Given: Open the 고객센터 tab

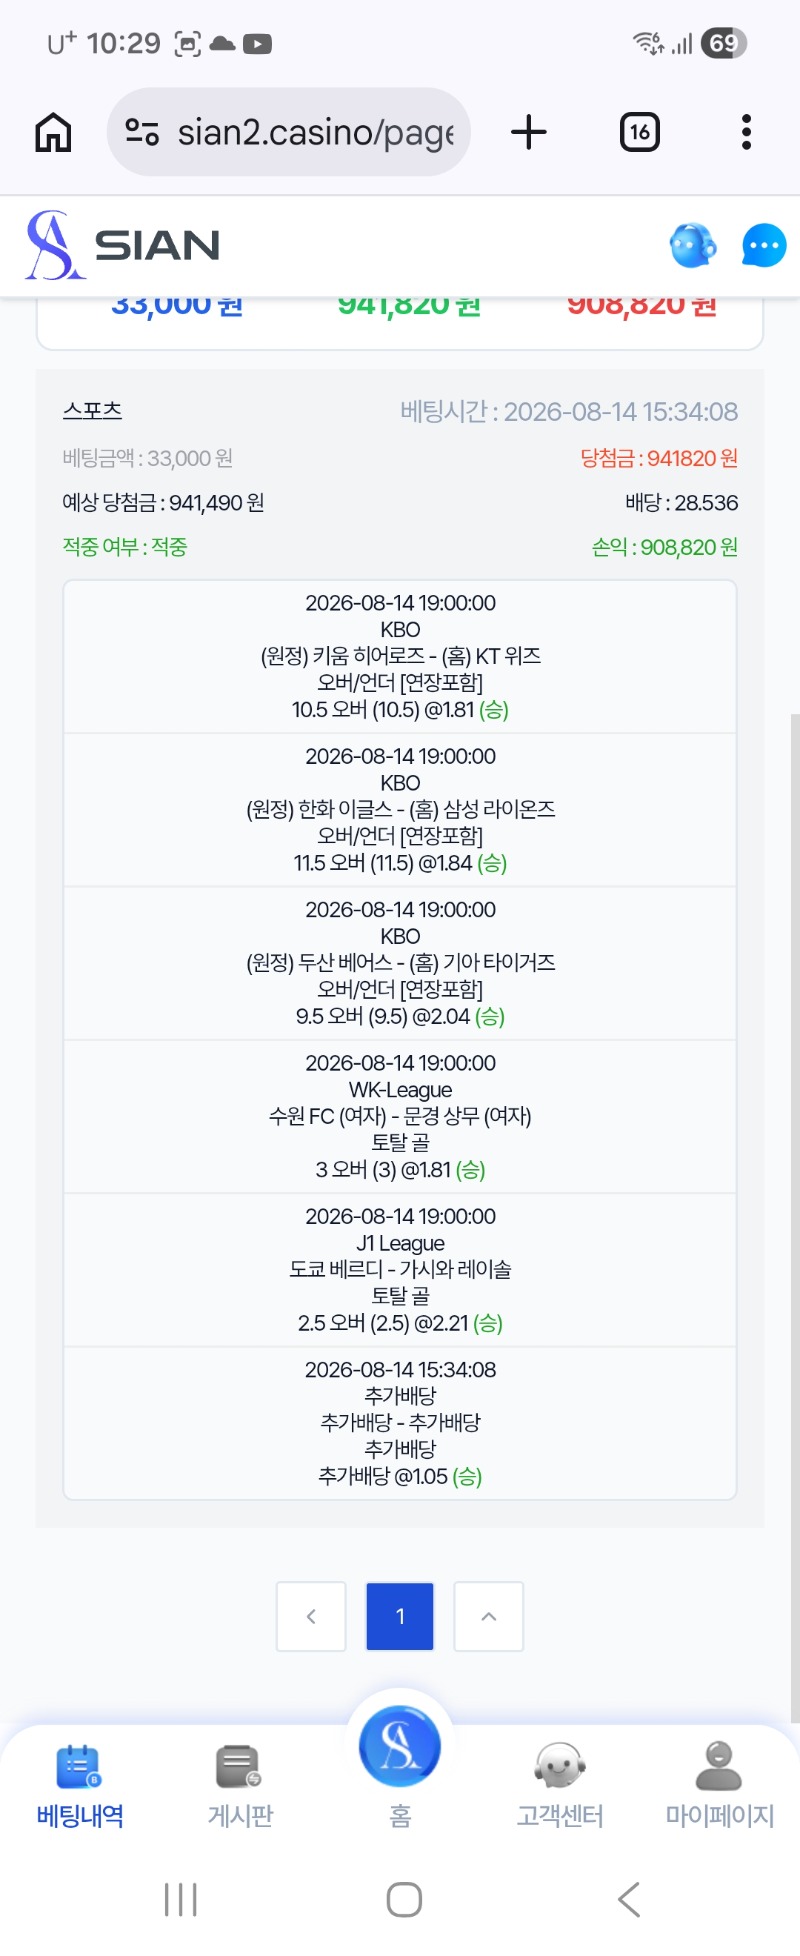Looking at the screenshot, I should (560, 1786).
